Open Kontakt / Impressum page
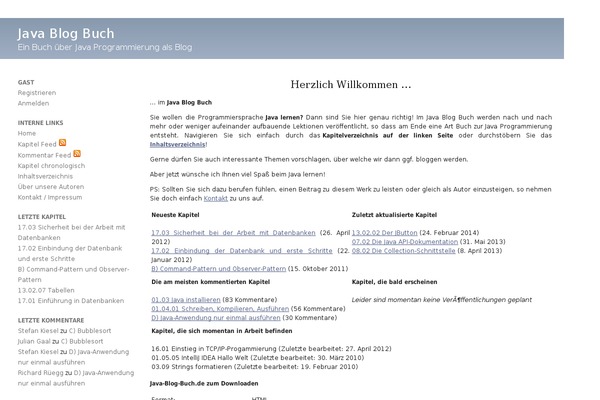Viewport: 600px width, 400px height. pyautogui.click(x=50, y=197)
